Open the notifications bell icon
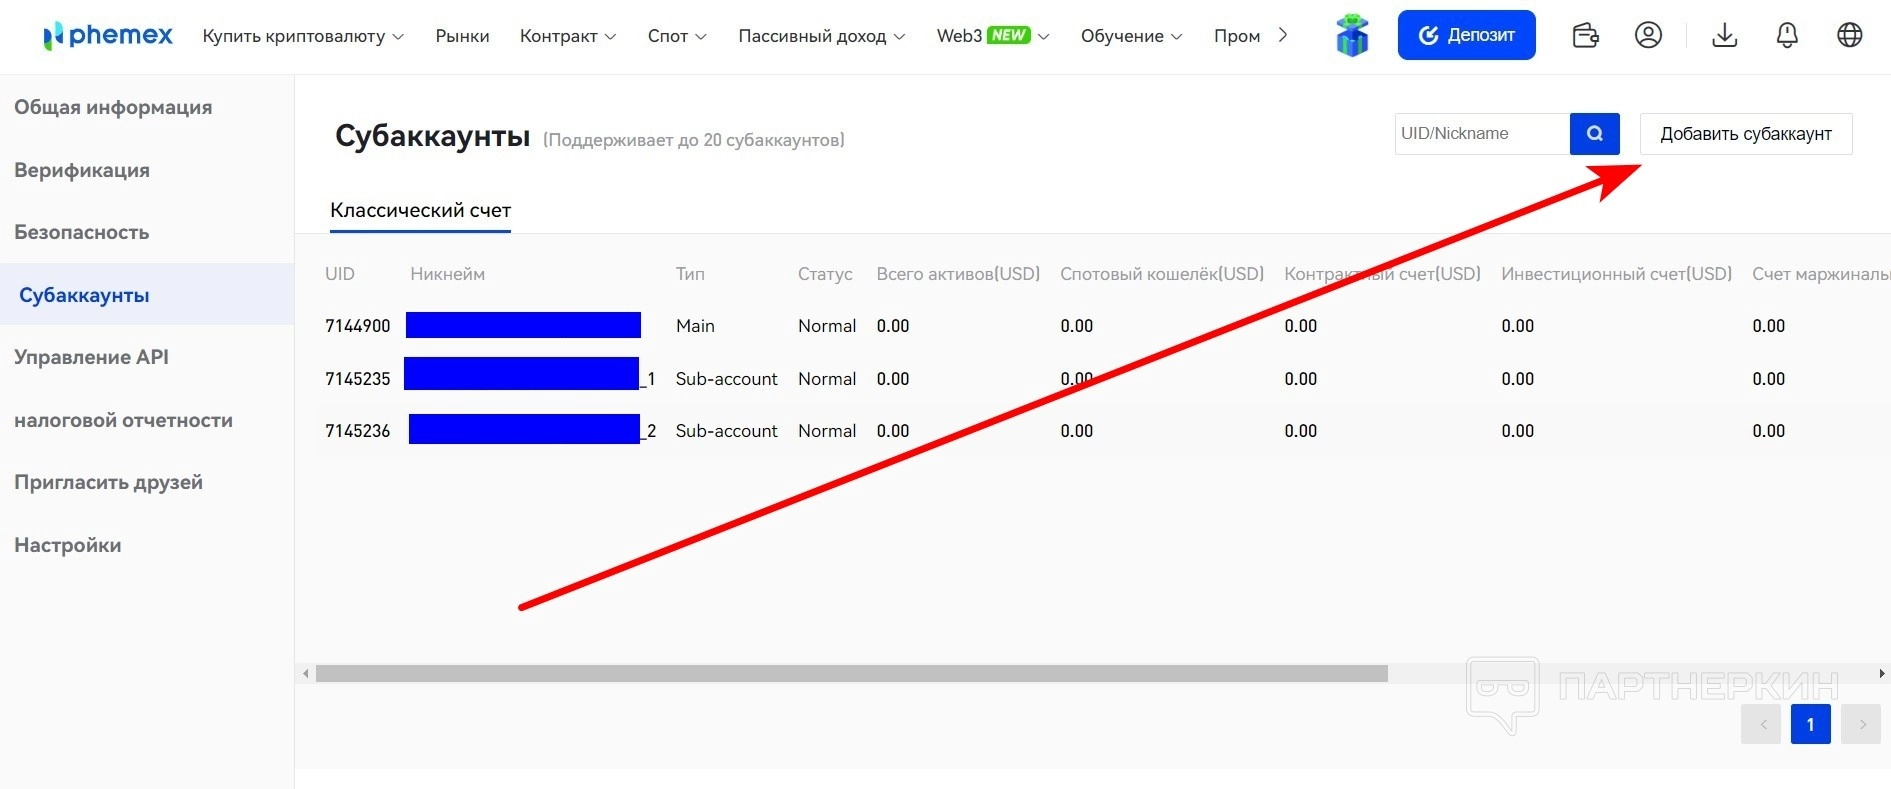Screen dimensions: 1891x789 point(1787,36)
